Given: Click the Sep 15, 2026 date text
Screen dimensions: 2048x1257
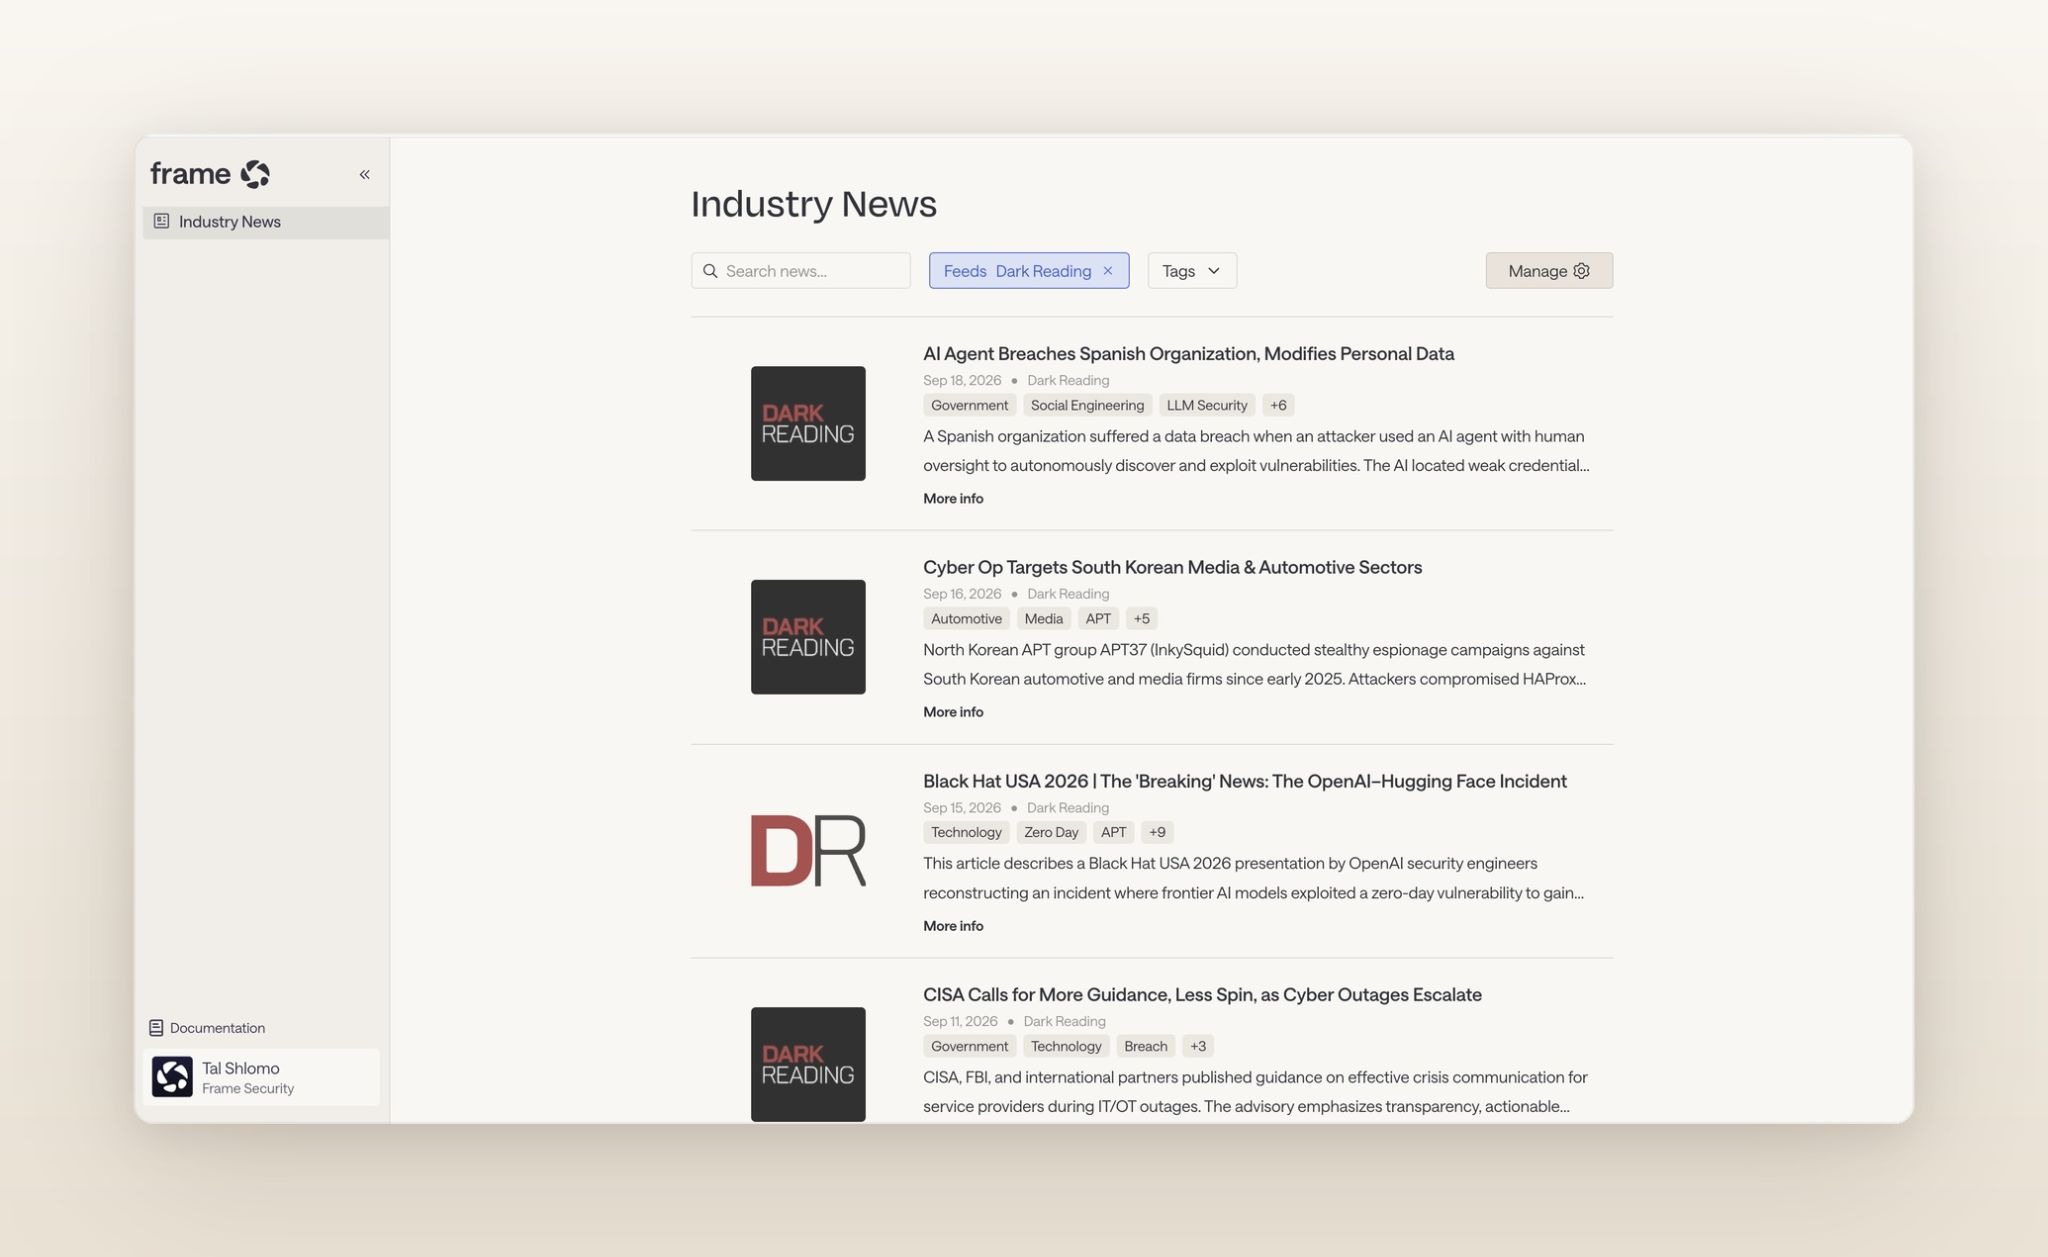Looking at the screenshot, I should click(x=962, y=808).
